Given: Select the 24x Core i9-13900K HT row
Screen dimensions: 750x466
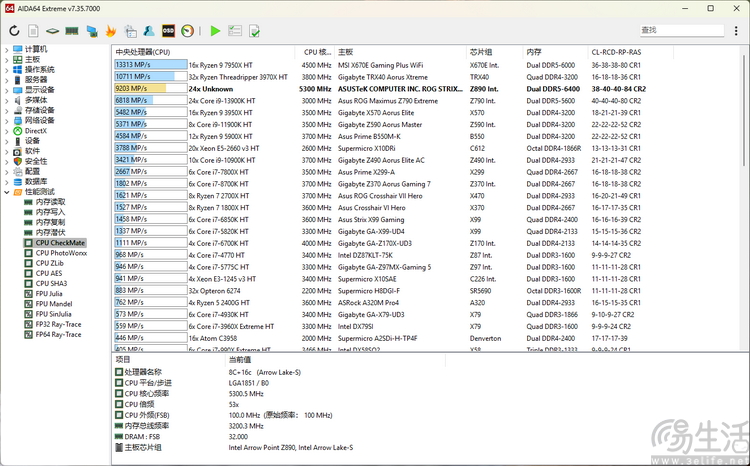Looking at the screenshot, I should [380, 100].
